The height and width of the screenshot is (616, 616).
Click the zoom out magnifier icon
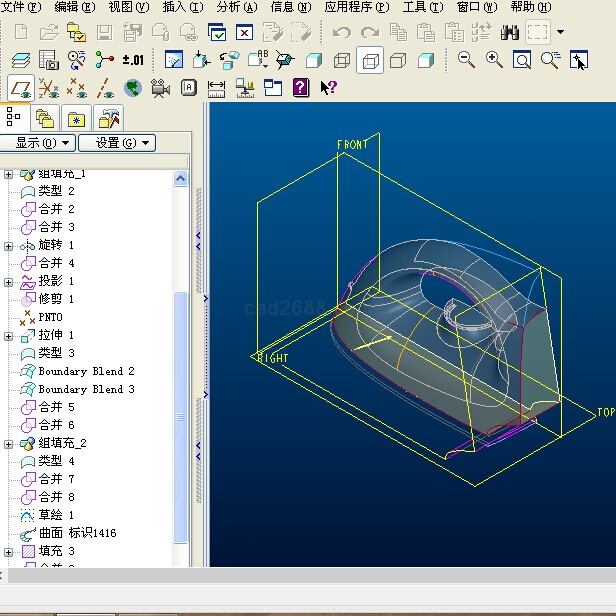(x=466, y=60)
